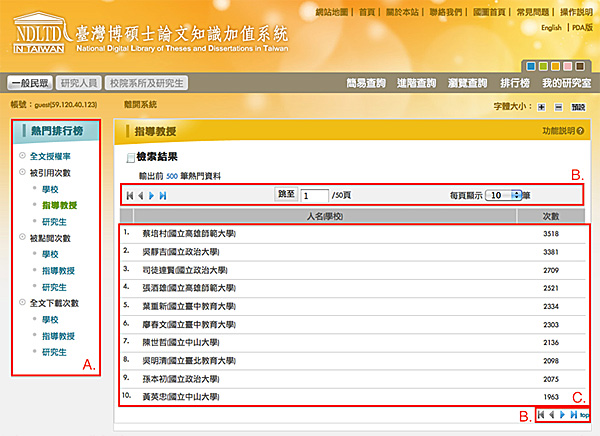This screenshot has height=436, width=600.
Task: Switch to the 研究人員 tab
Action: pos(77,84)
